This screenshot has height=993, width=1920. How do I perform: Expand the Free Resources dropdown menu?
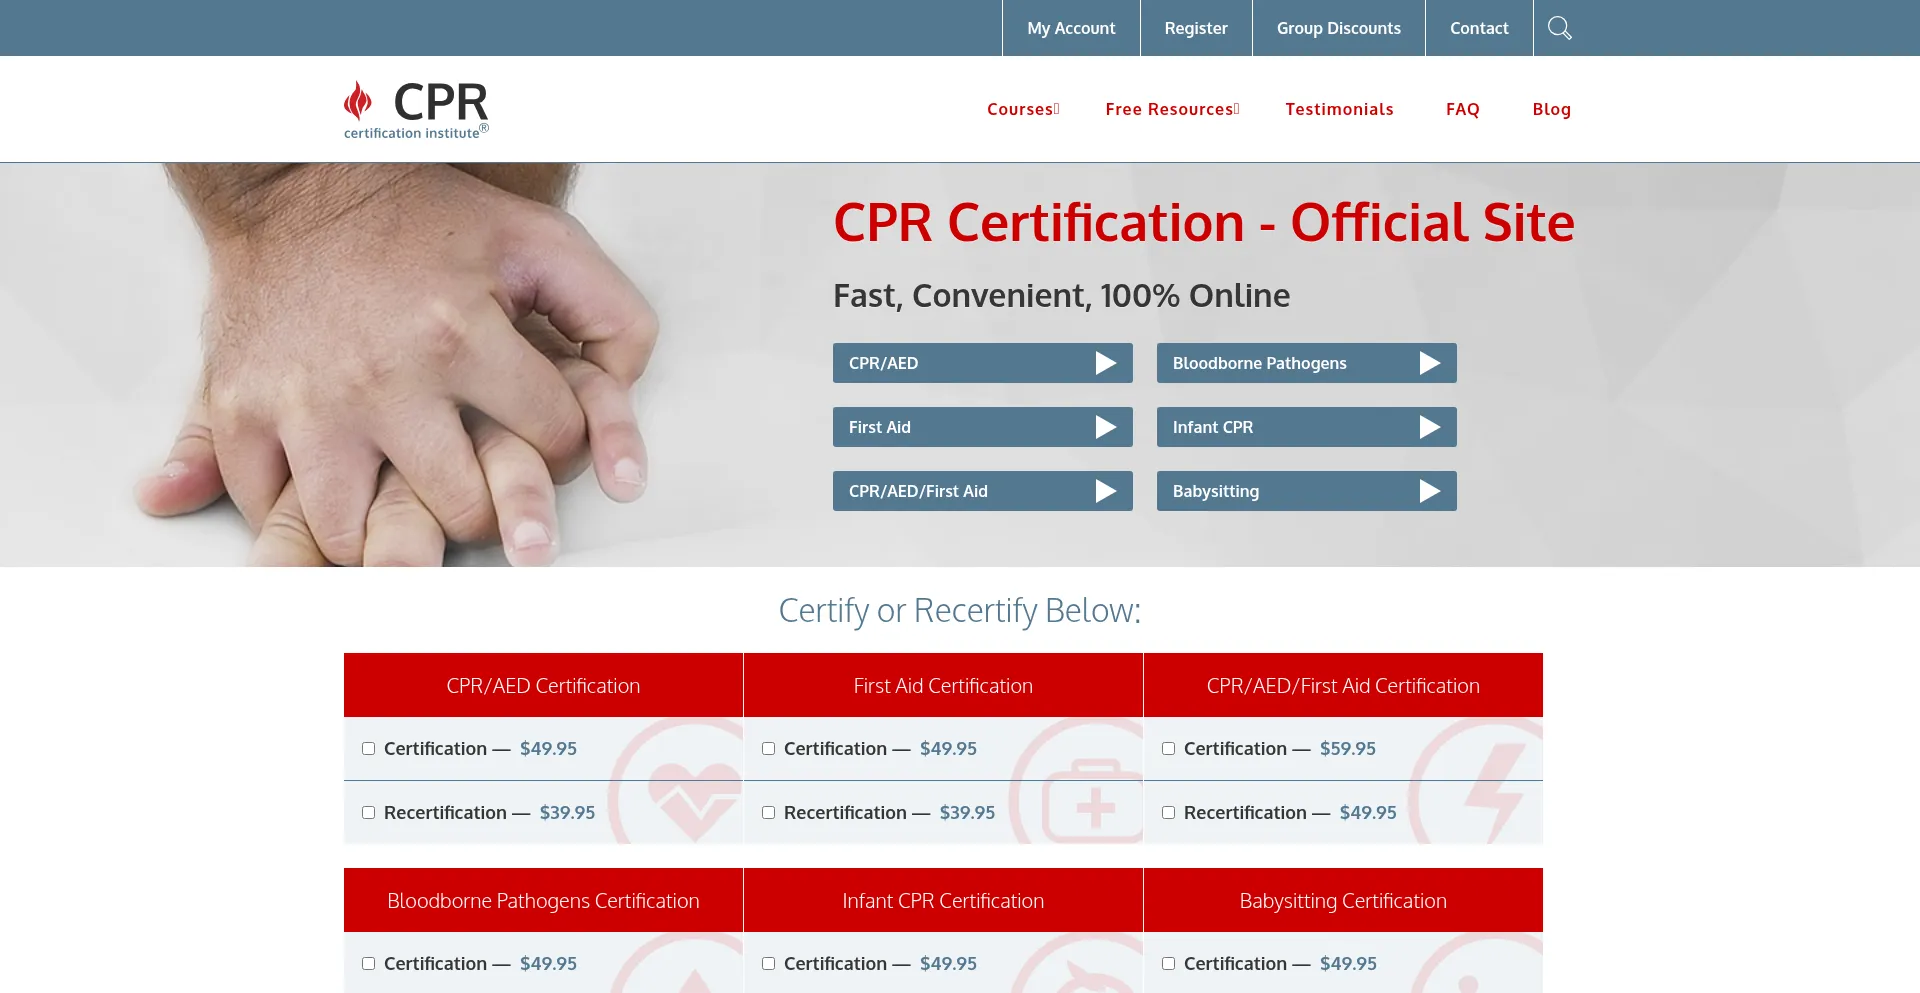click(x=1172, y=109)
